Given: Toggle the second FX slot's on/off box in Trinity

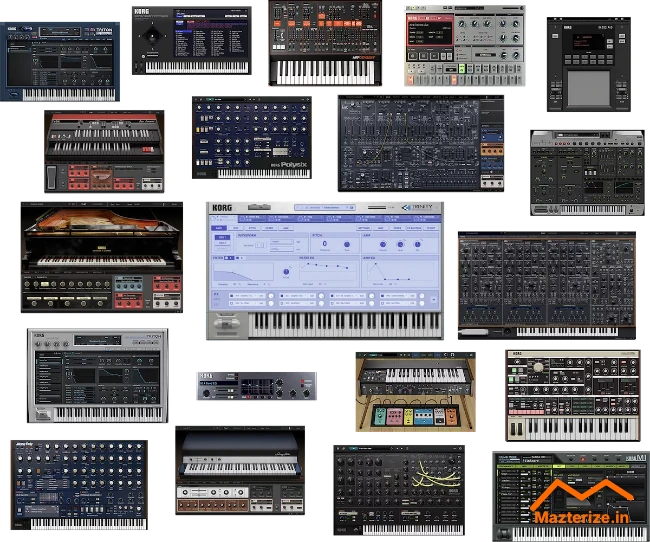Looking at the screenshot, I should click(x=281, y=296).
